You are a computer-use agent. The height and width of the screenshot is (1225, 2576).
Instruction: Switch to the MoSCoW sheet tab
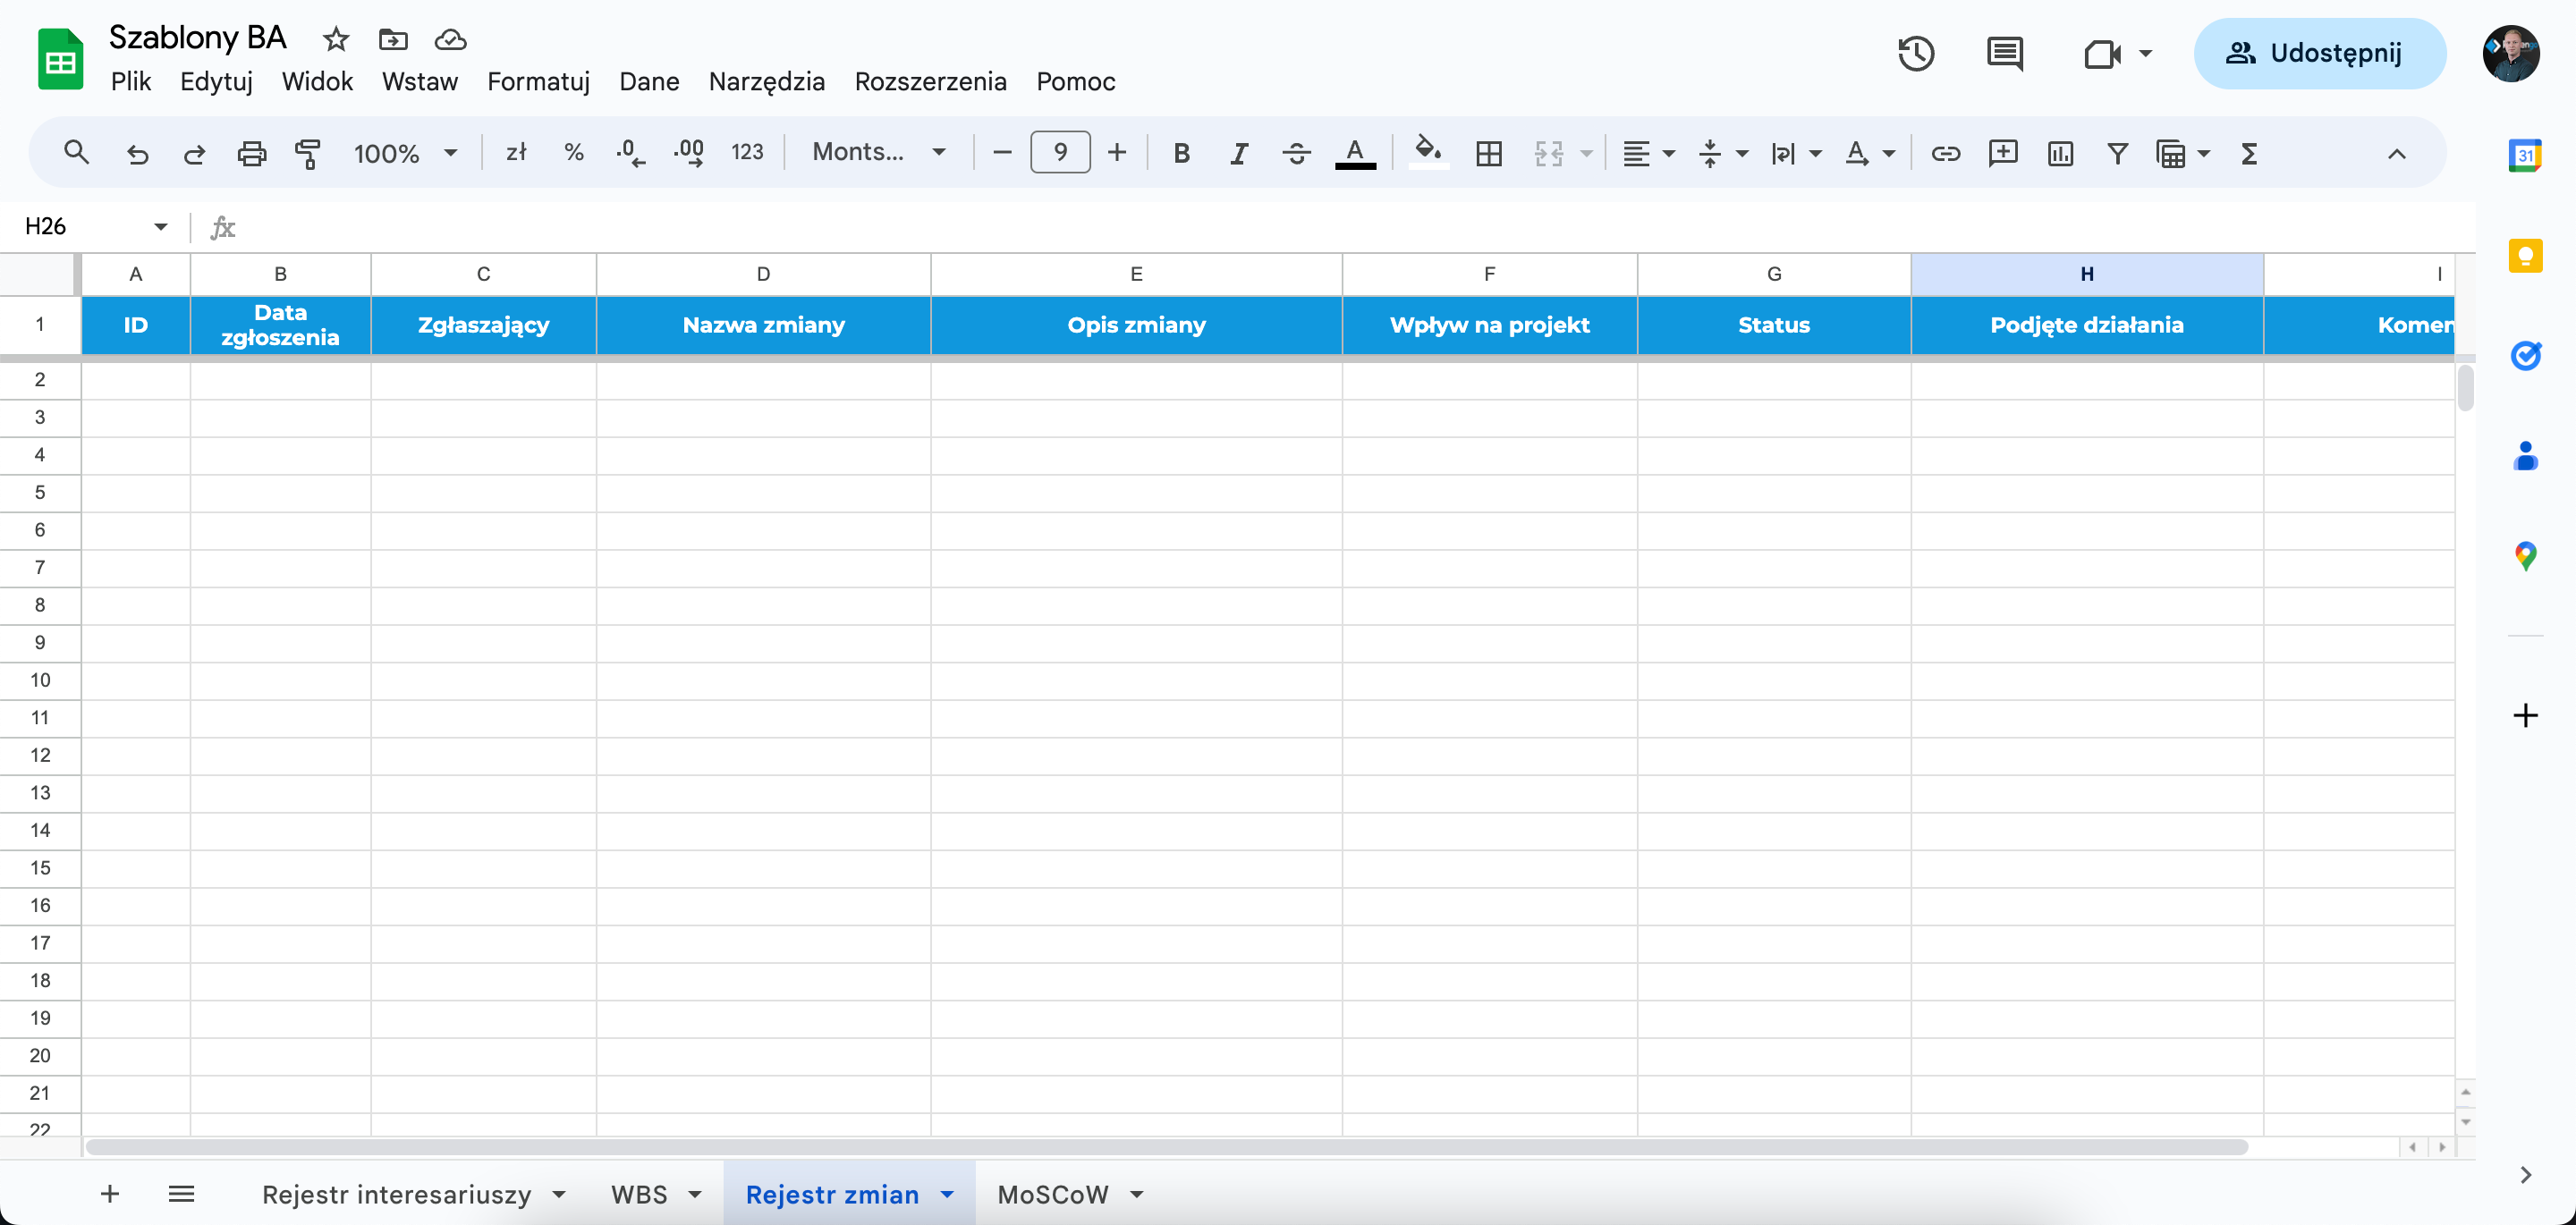(1052, 1194)
